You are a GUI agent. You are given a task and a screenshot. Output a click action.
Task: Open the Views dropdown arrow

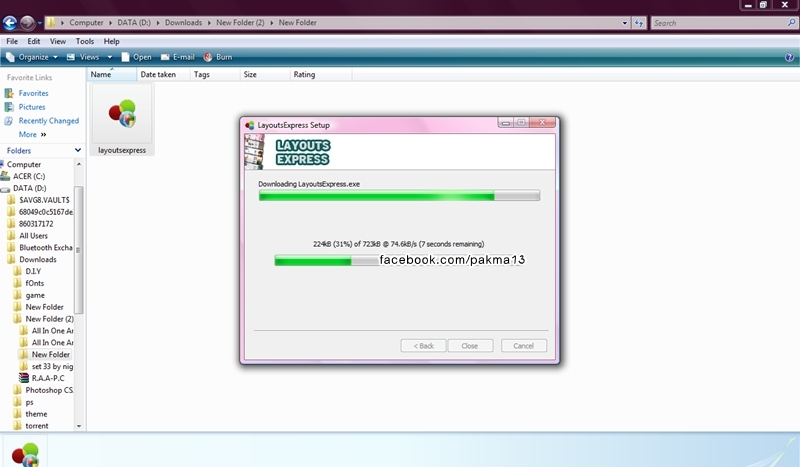coord(110,57)
